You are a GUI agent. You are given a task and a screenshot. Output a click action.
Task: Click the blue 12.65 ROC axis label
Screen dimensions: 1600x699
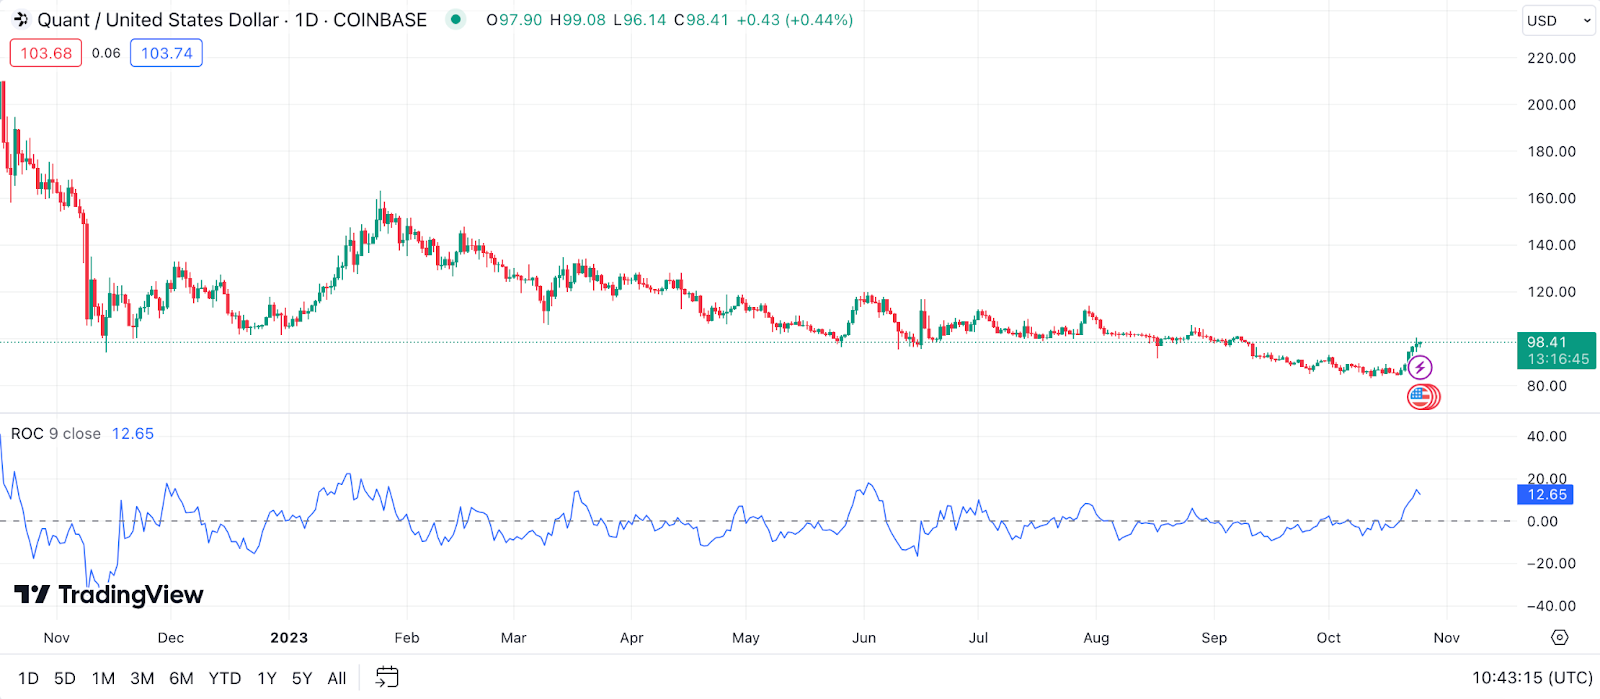[1546, 495]
